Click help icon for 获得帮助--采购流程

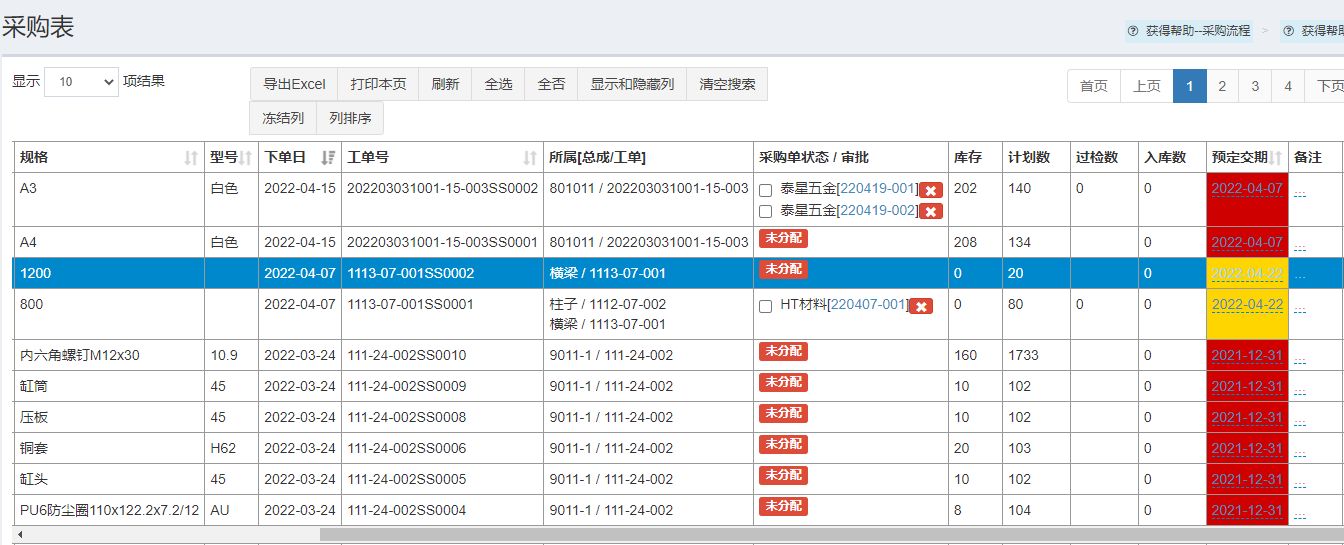pos(1132,31)
